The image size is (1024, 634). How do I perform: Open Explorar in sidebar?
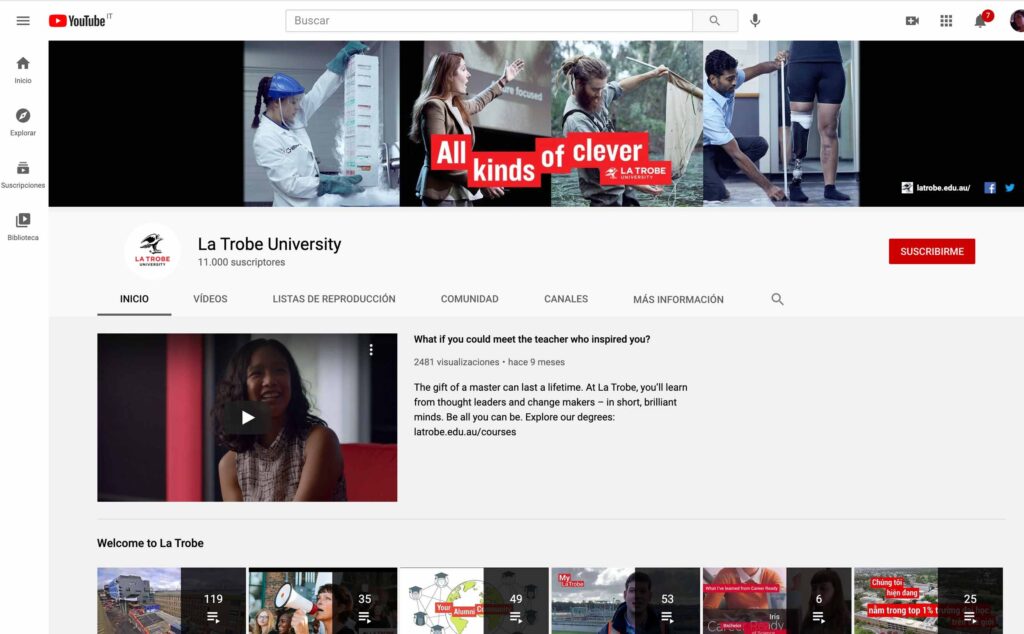(23, 122)
